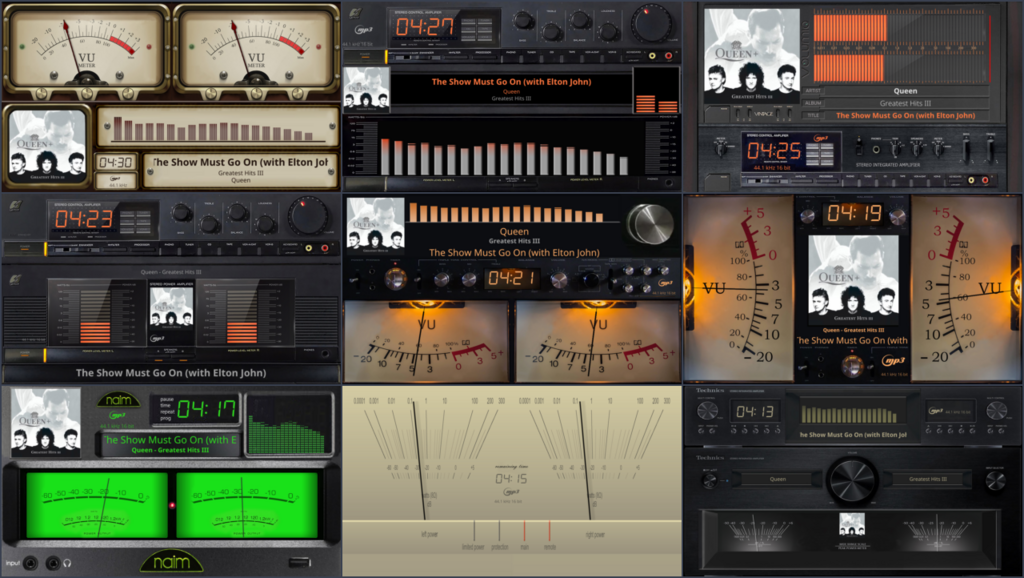This screenshot has width=1024, height=578.
Task: Click the 04:25 time display
Action: click(x=775, y=151)
